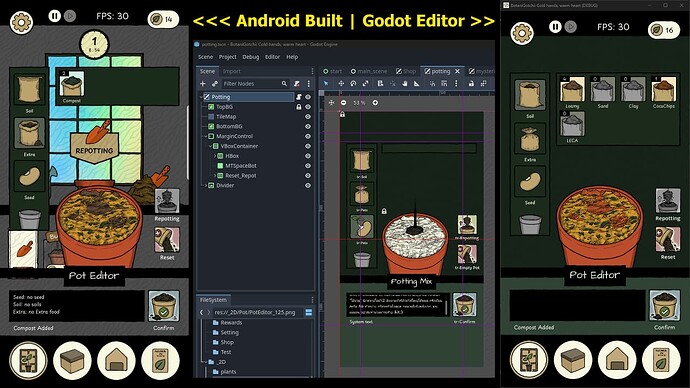This screenshot has width=690, height=388.
Task: Open the home icon in Android bottom bar
Action: [x=116, y=360]
